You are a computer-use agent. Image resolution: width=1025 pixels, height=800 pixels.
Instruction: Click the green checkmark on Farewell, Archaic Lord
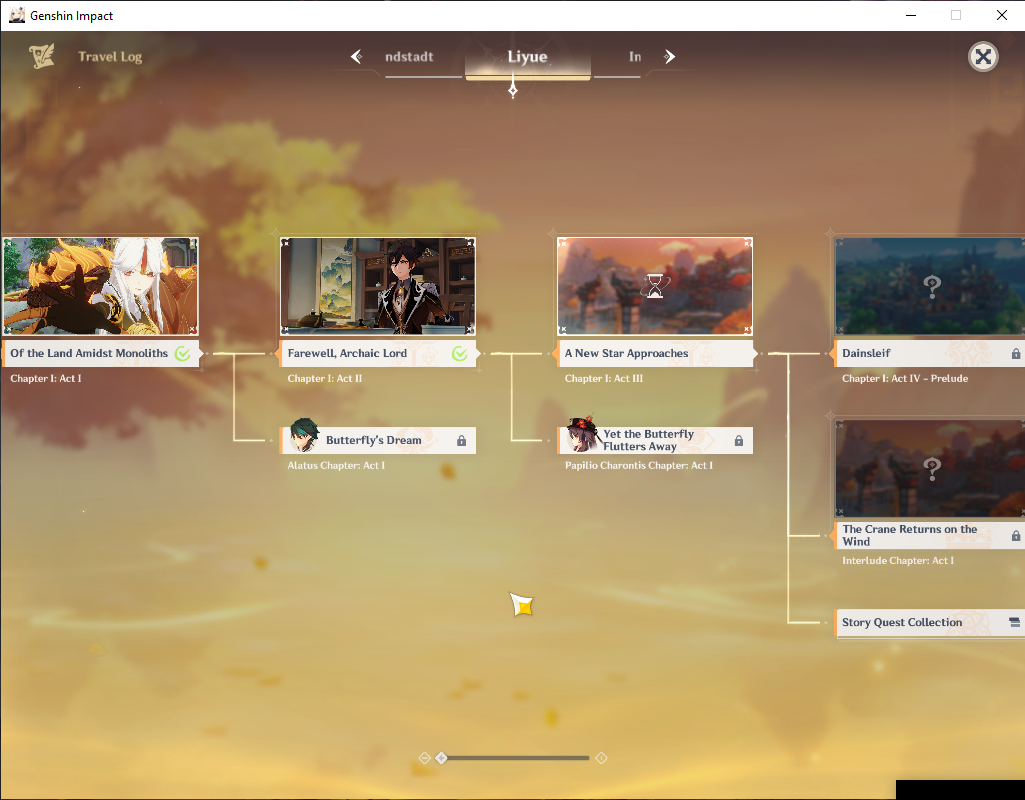(460, 354)
